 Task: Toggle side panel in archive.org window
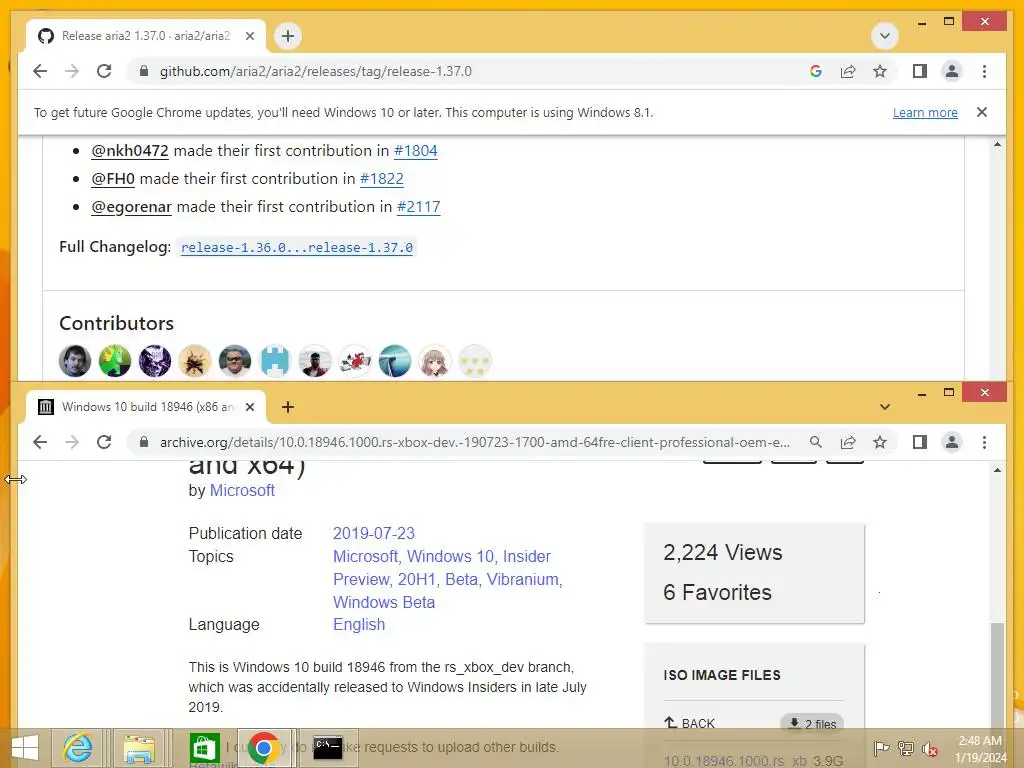(920, 442)
